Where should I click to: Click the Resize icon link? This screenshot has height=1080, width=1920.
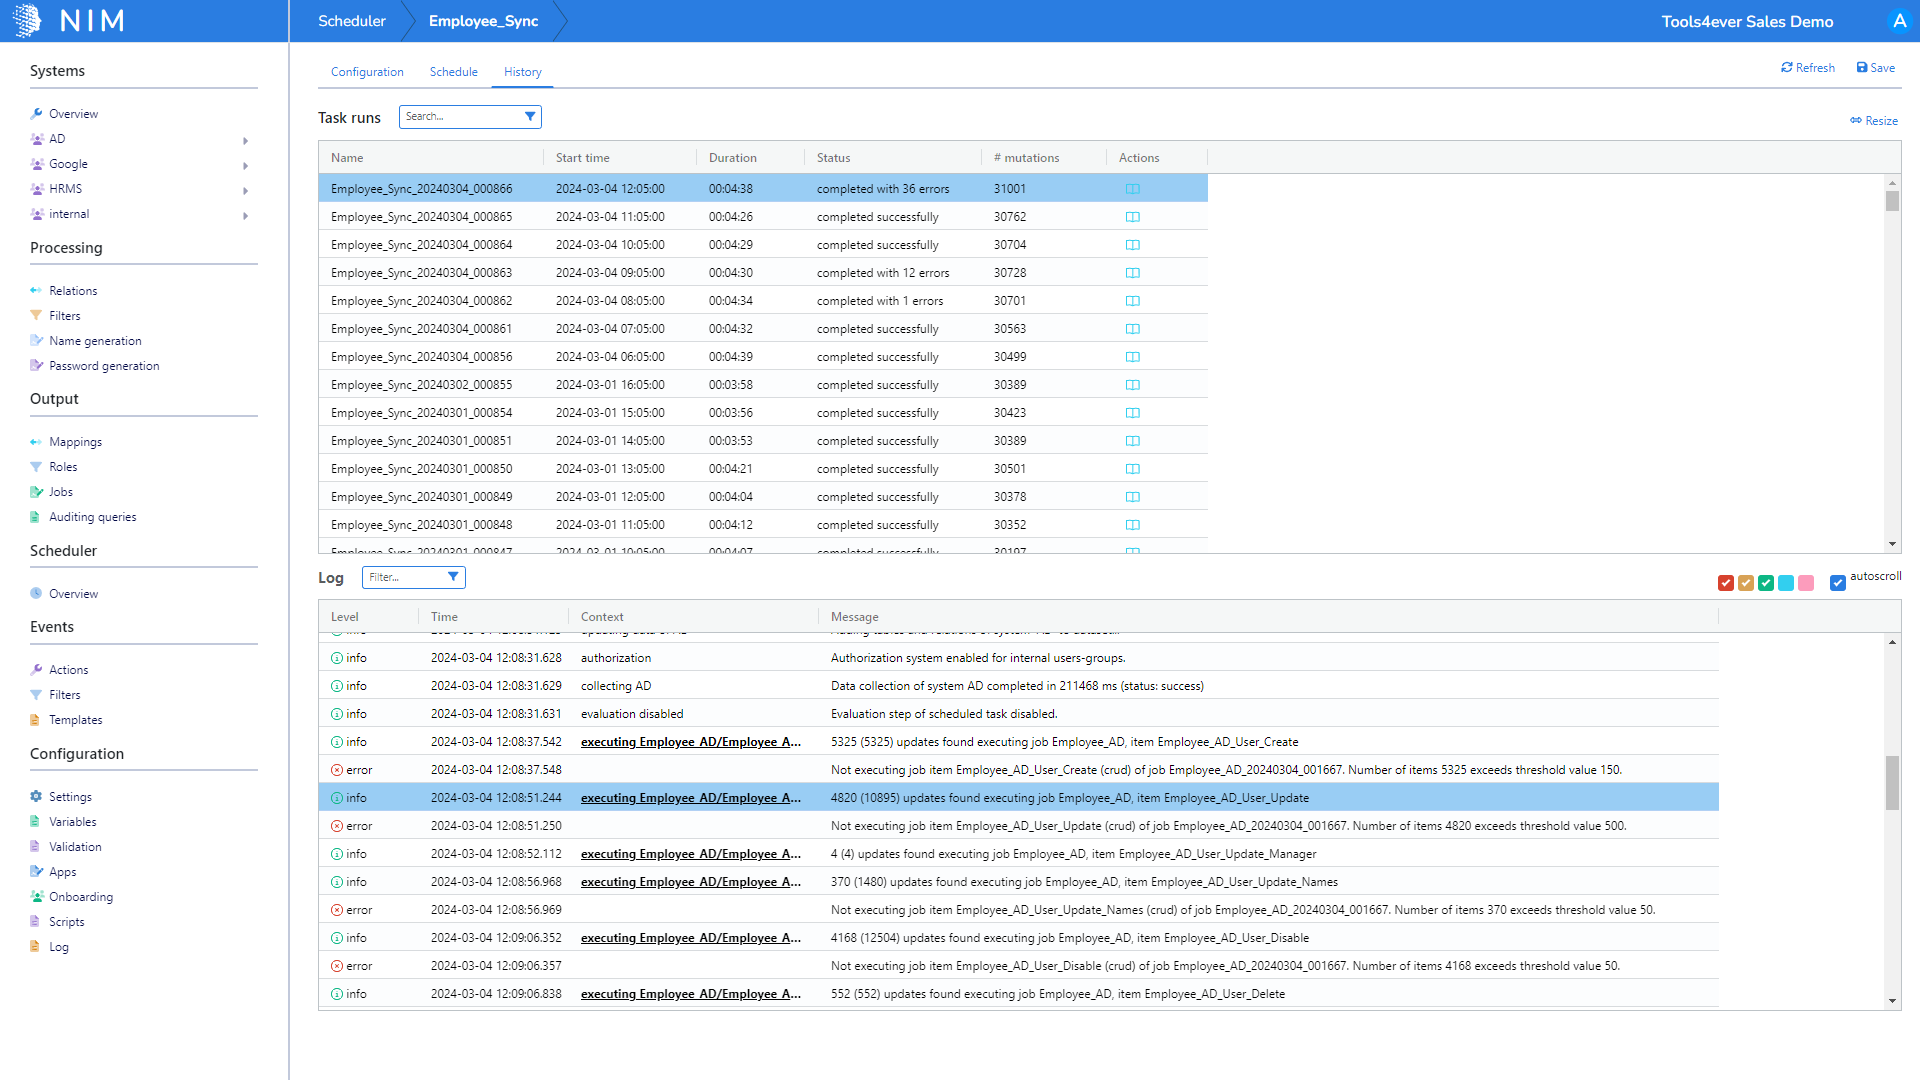[x=1856, y=121]
